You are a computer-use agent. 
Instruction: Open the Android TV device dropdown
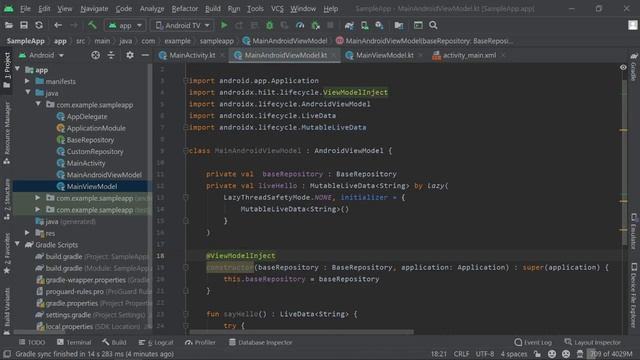click(182, 25)
